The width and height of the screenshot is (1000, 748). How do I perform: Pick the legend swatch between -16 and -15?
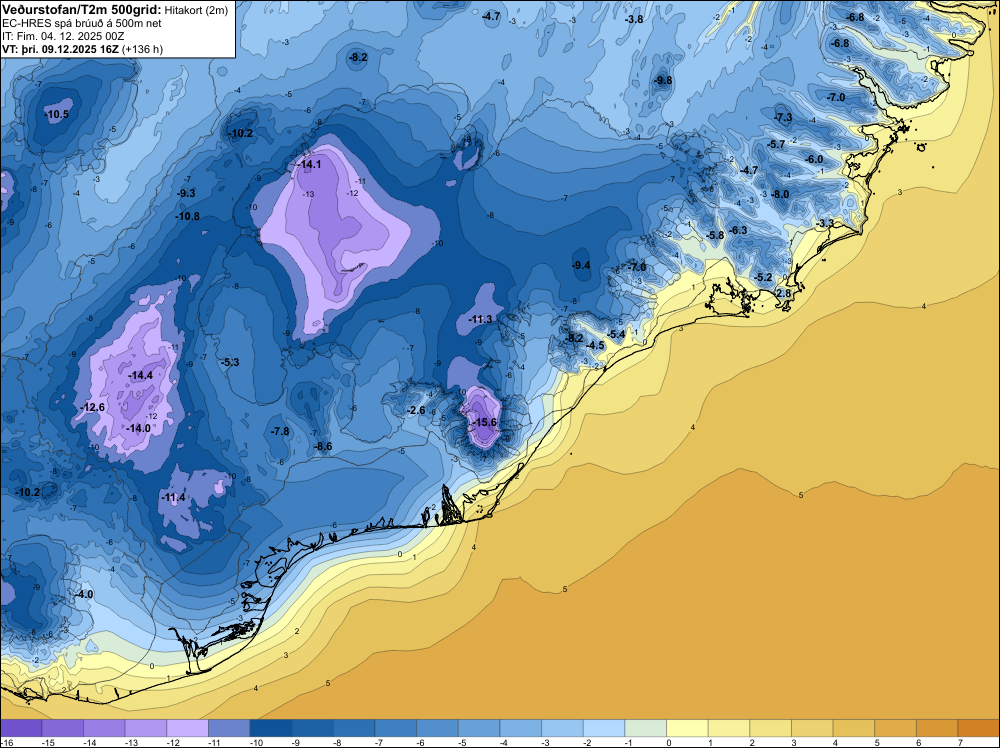(21, 728)
